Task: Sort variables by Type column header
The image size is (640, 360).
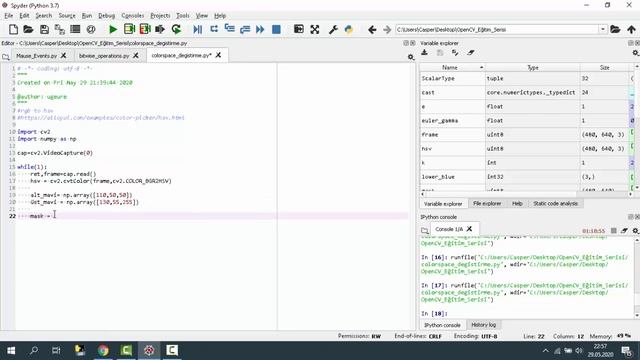Action: tap(533, 67)
